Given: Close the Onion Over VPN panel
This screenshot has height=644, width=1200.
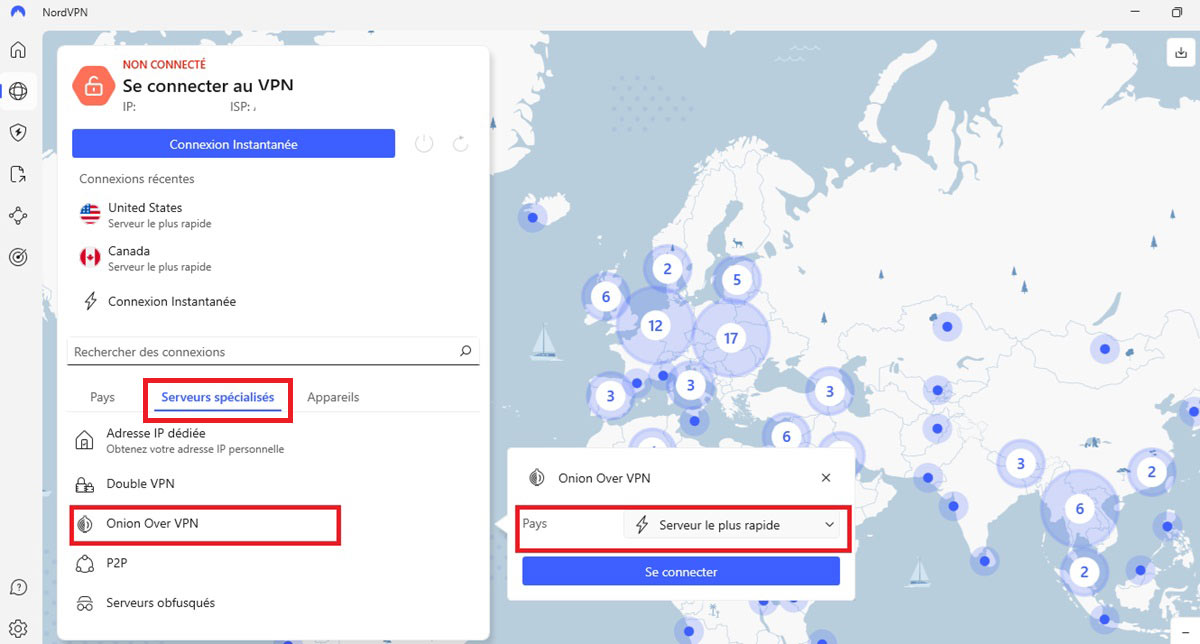Looking at the screenshot, I should click(825, 477).
